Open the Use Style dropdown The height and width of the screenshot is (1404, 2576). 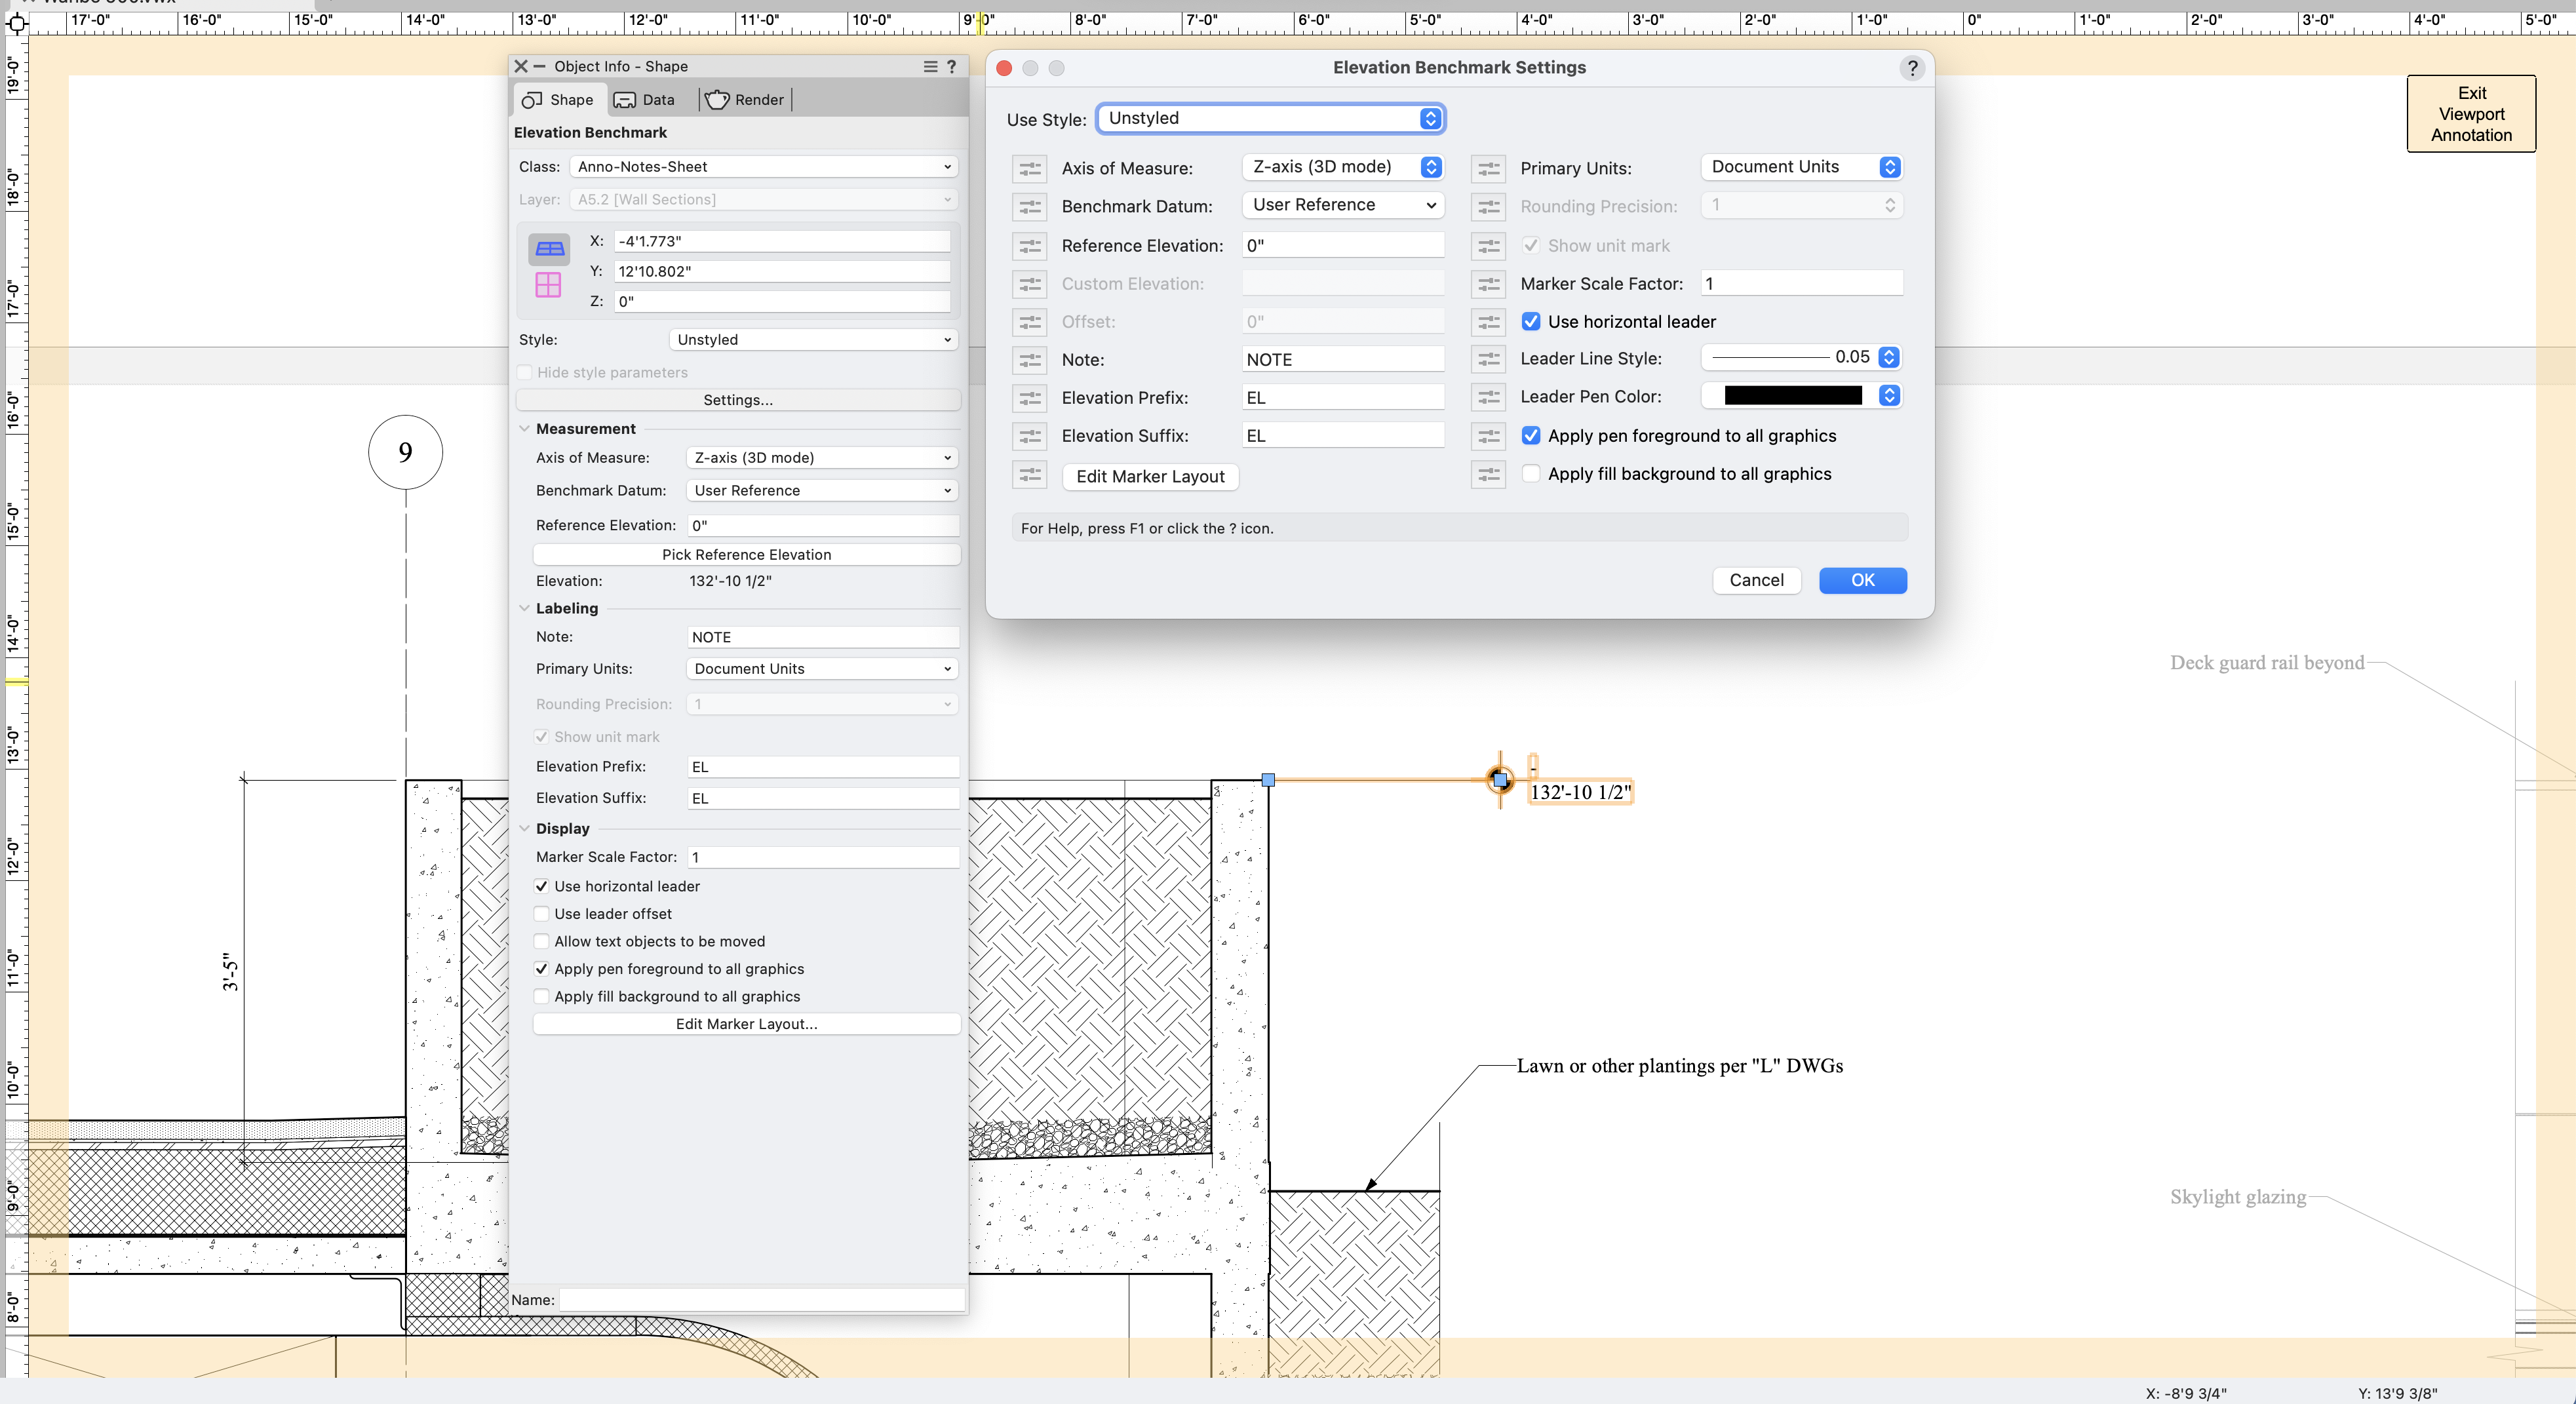pos(1270,118)
